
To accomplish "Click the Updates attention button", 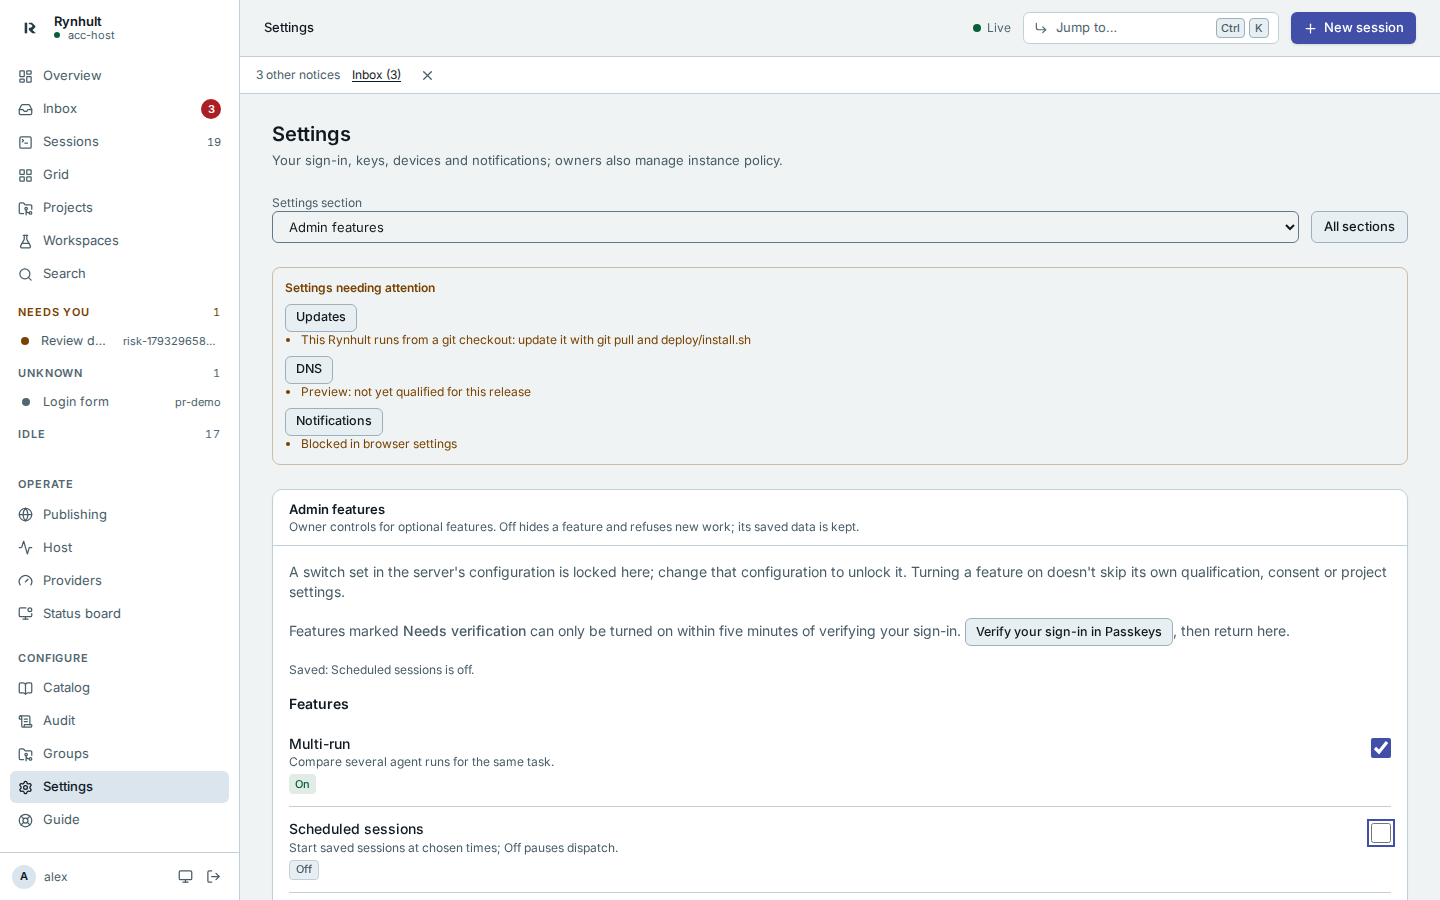I will 321,318.
